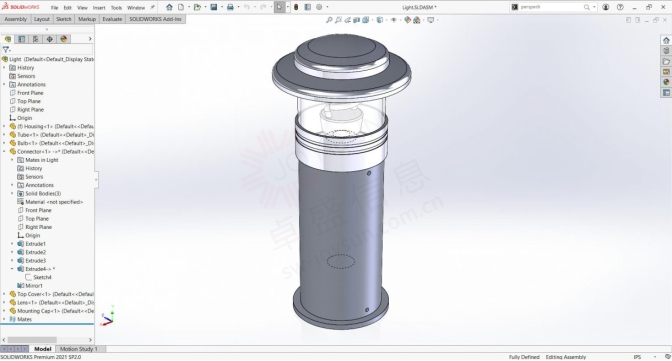Expand the Top Cover<1> component

click(x=4, y=294)
